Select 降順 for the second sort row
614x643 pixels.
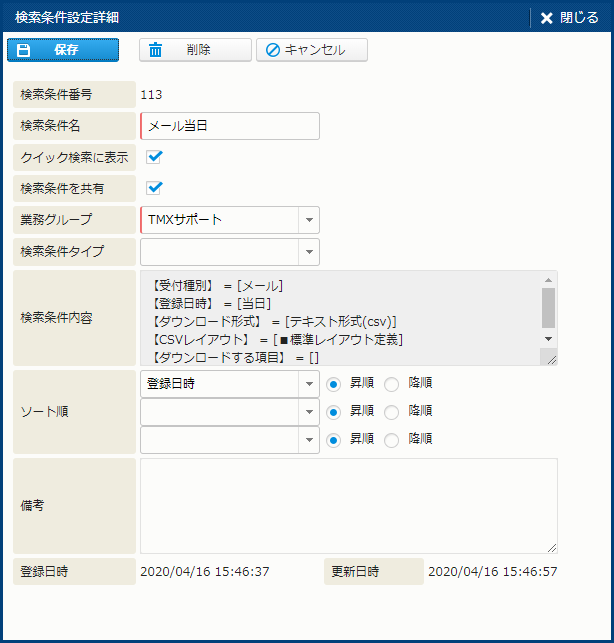pos(392,412)
